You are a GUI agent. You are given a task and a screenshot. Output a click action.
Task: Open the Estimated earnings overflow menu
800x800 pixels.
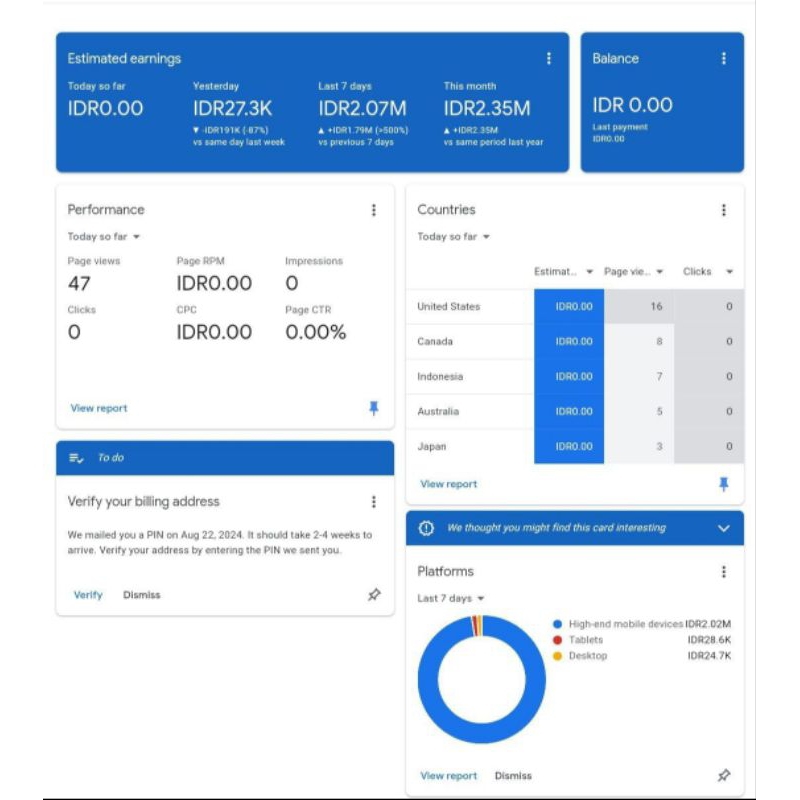click(x=548, y=58)
